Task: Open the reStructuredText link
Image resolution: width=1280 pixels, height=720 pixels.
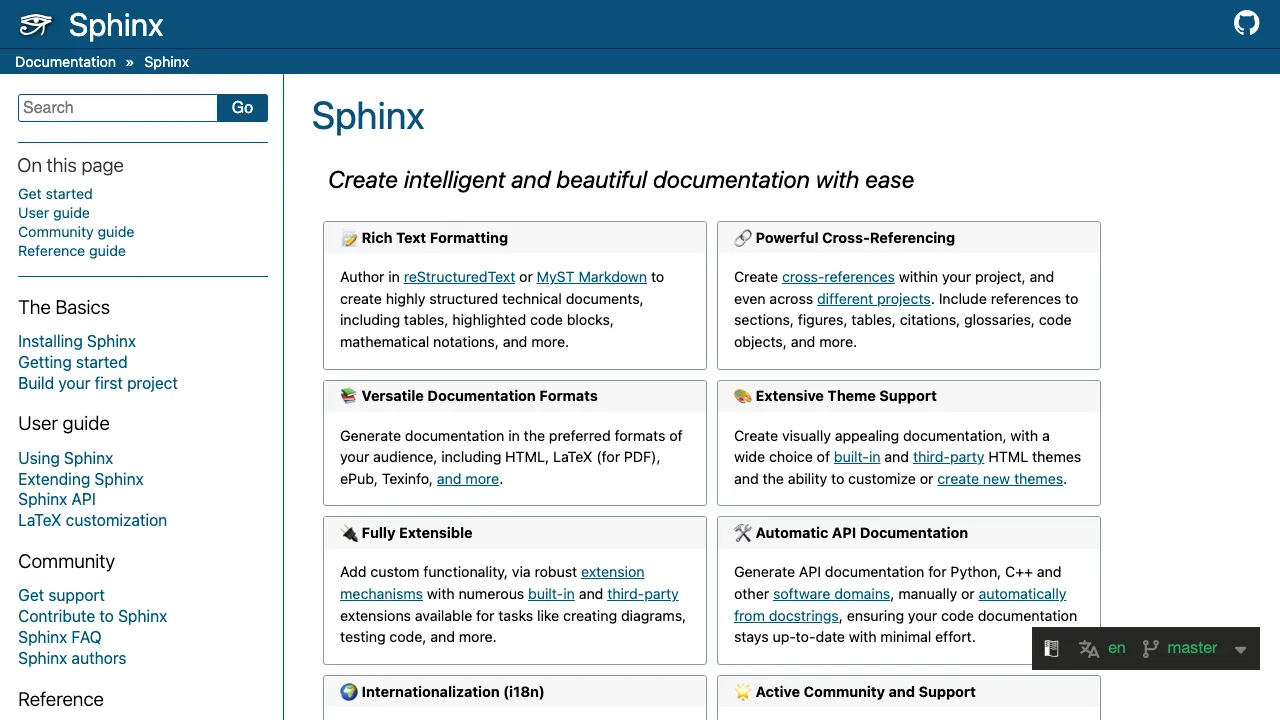Action: [459, 277]
